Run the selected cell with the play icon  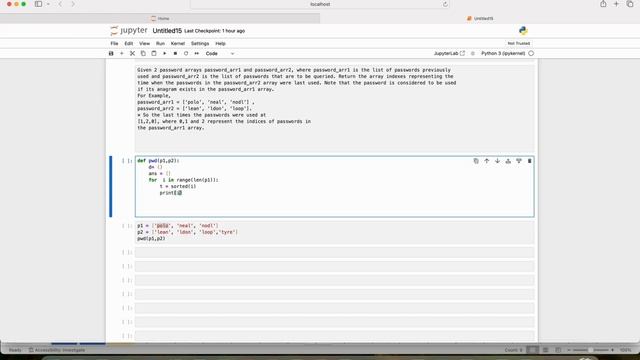pyautogui.click(x=164, y=53)
